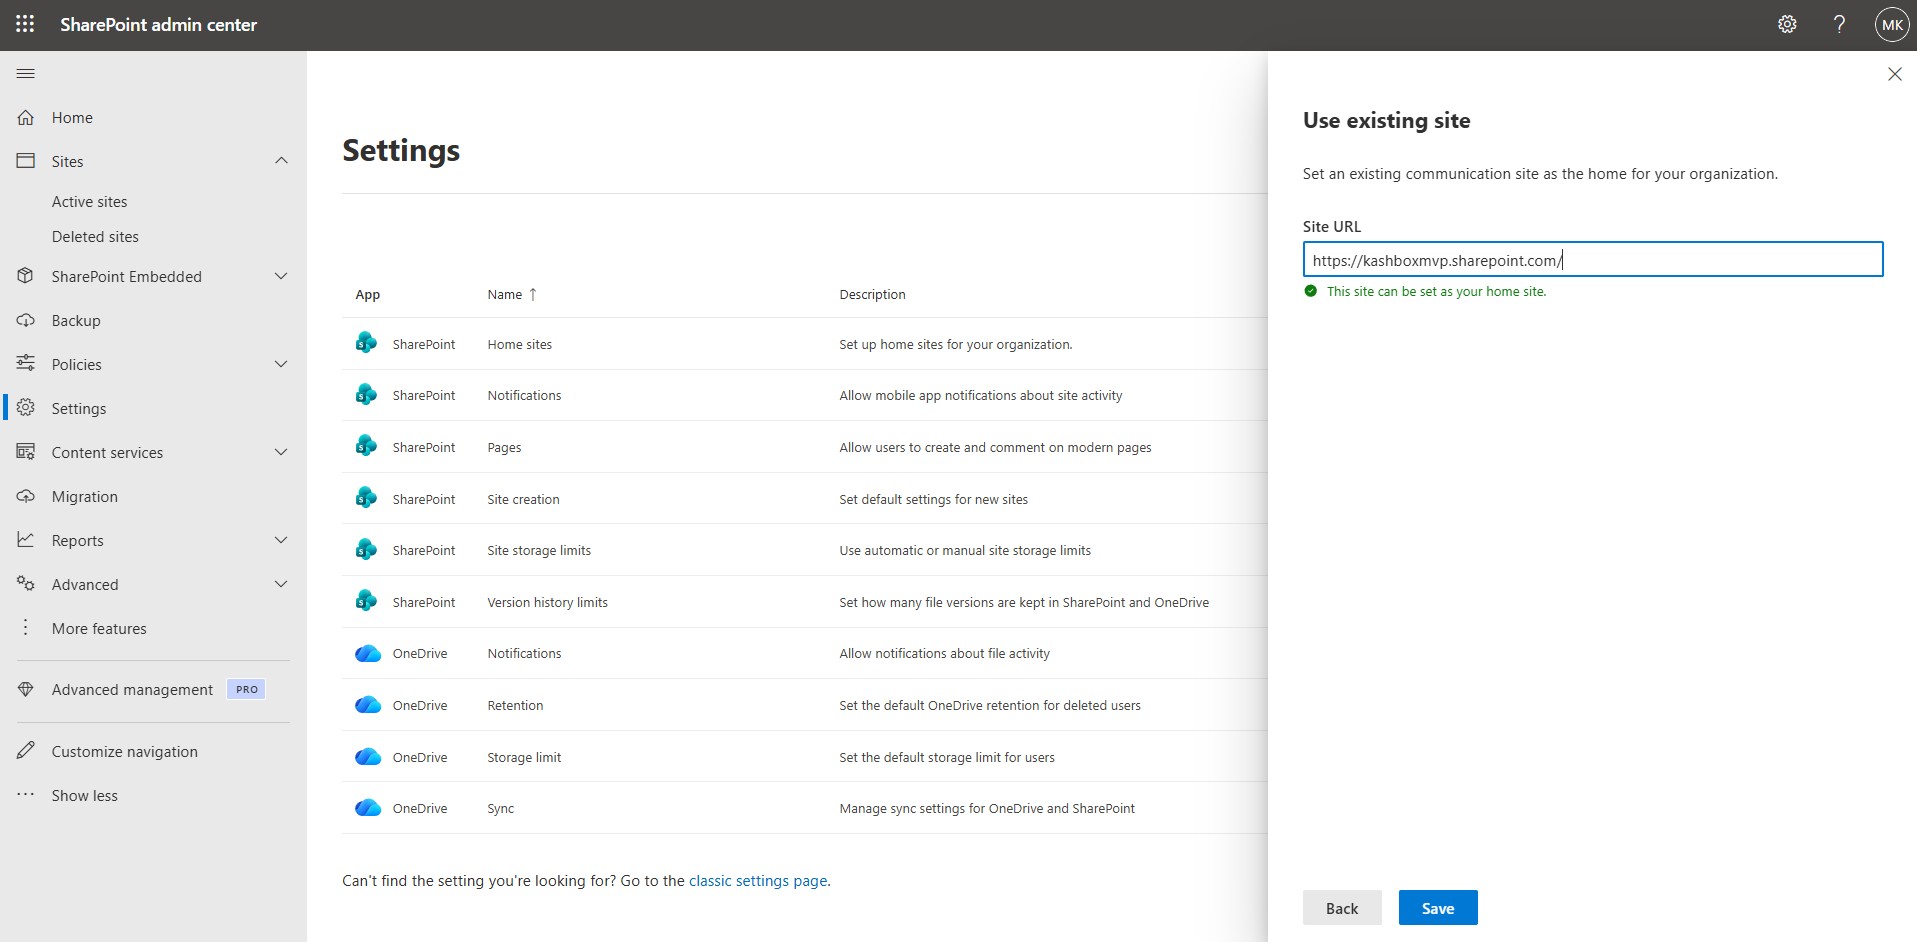Click the App column header
Viewport: 1917px width, 942px height.
[x=368, y=294]
